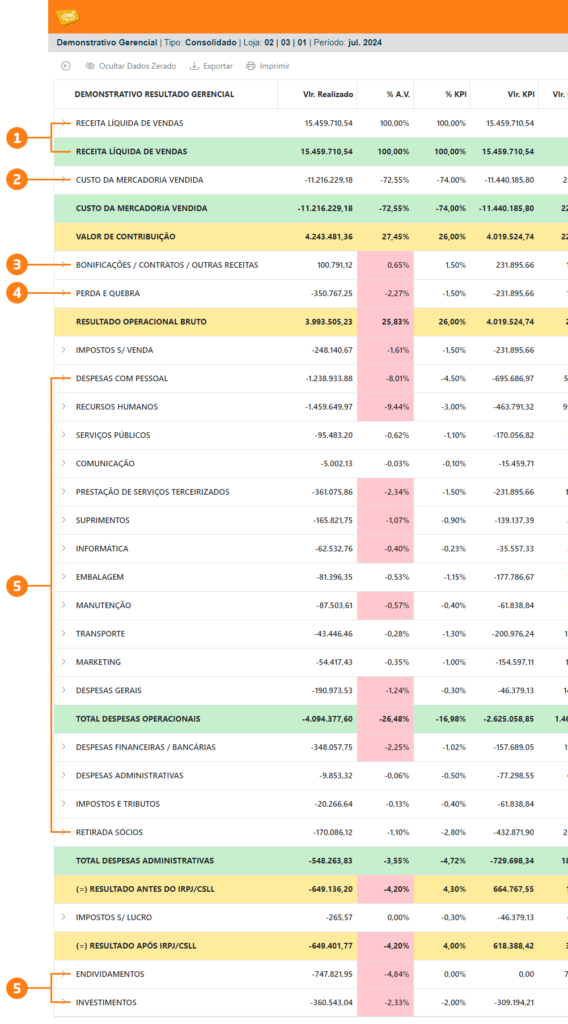Click value 664.767,55 in Vlr. KPI column
Viewport: 568px width, 1024px height.
[x=512, y=889]
